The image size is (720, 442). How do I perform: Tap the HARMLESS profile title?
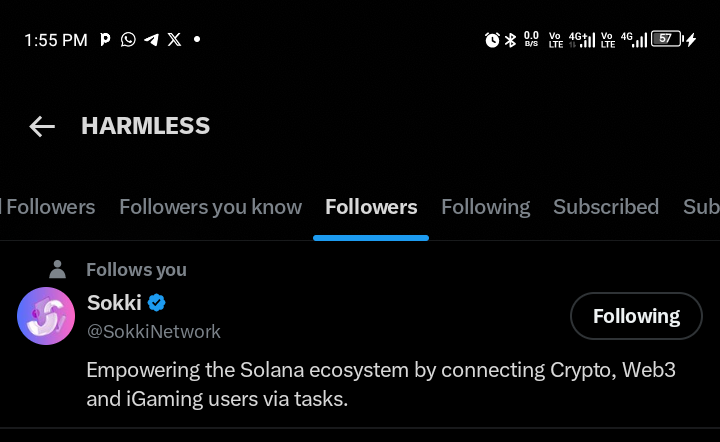click(146, 126)
